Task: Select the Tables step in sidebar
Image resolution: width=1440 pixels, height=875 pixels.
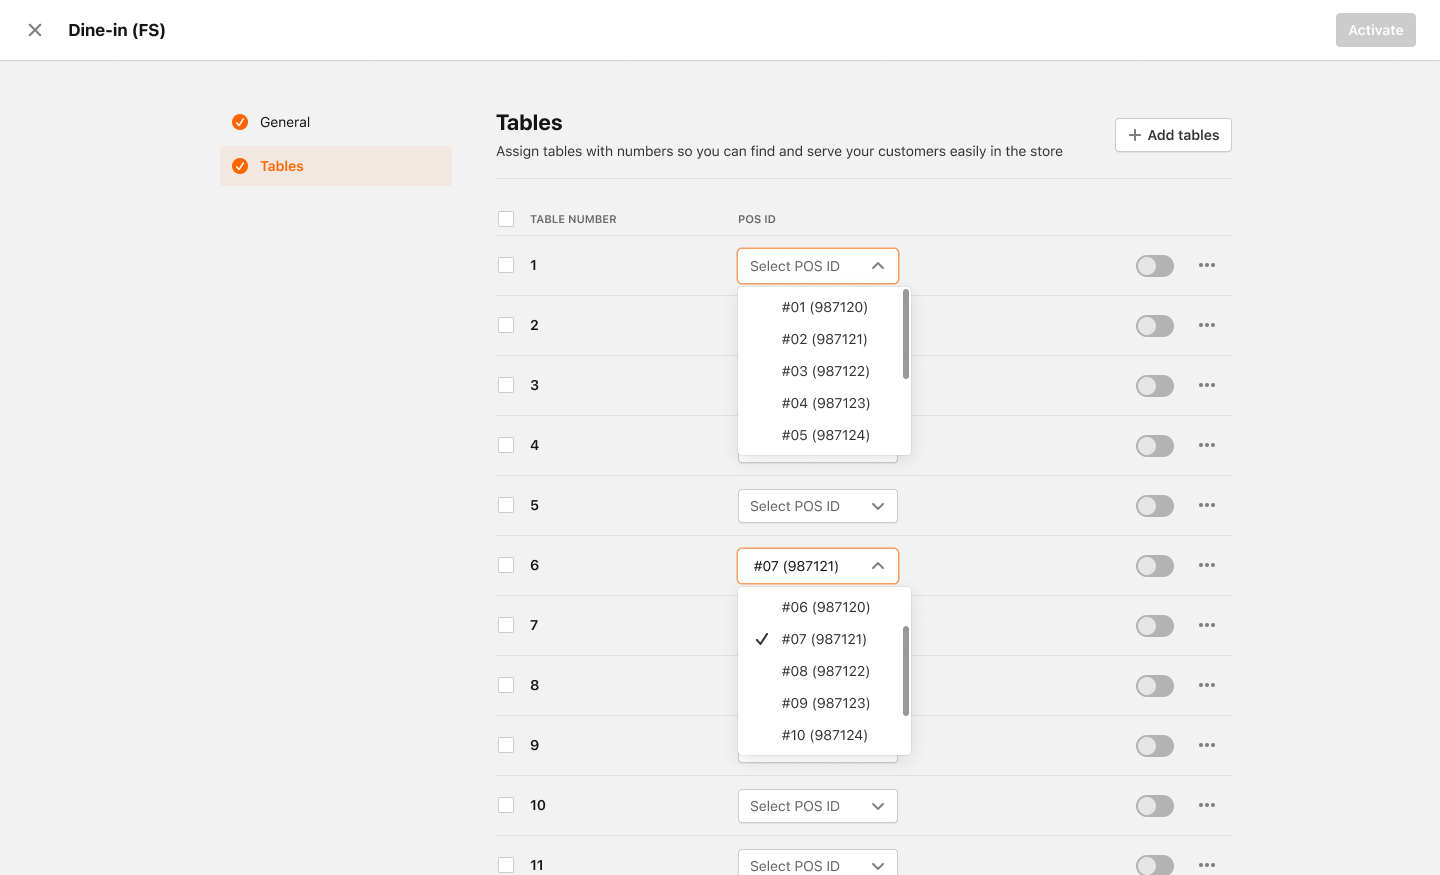Action: coord(336,166)
